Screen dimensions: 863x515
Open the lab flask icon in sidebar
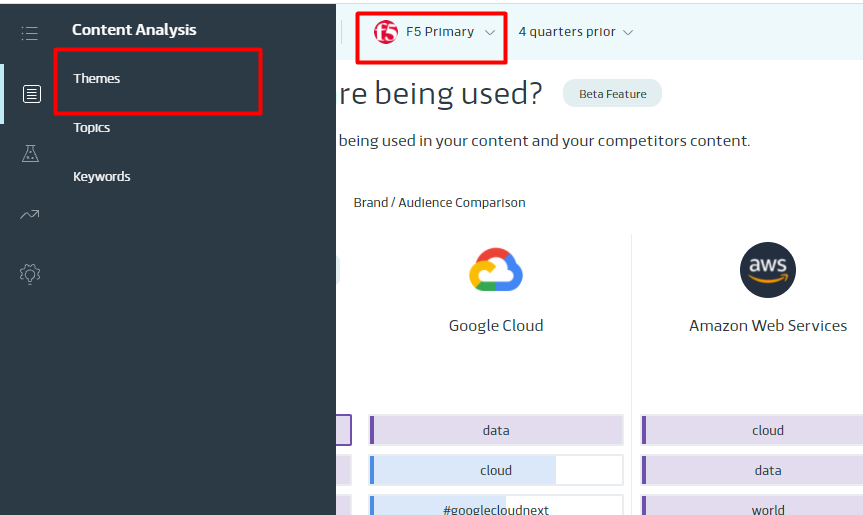[x=30, y=154]
